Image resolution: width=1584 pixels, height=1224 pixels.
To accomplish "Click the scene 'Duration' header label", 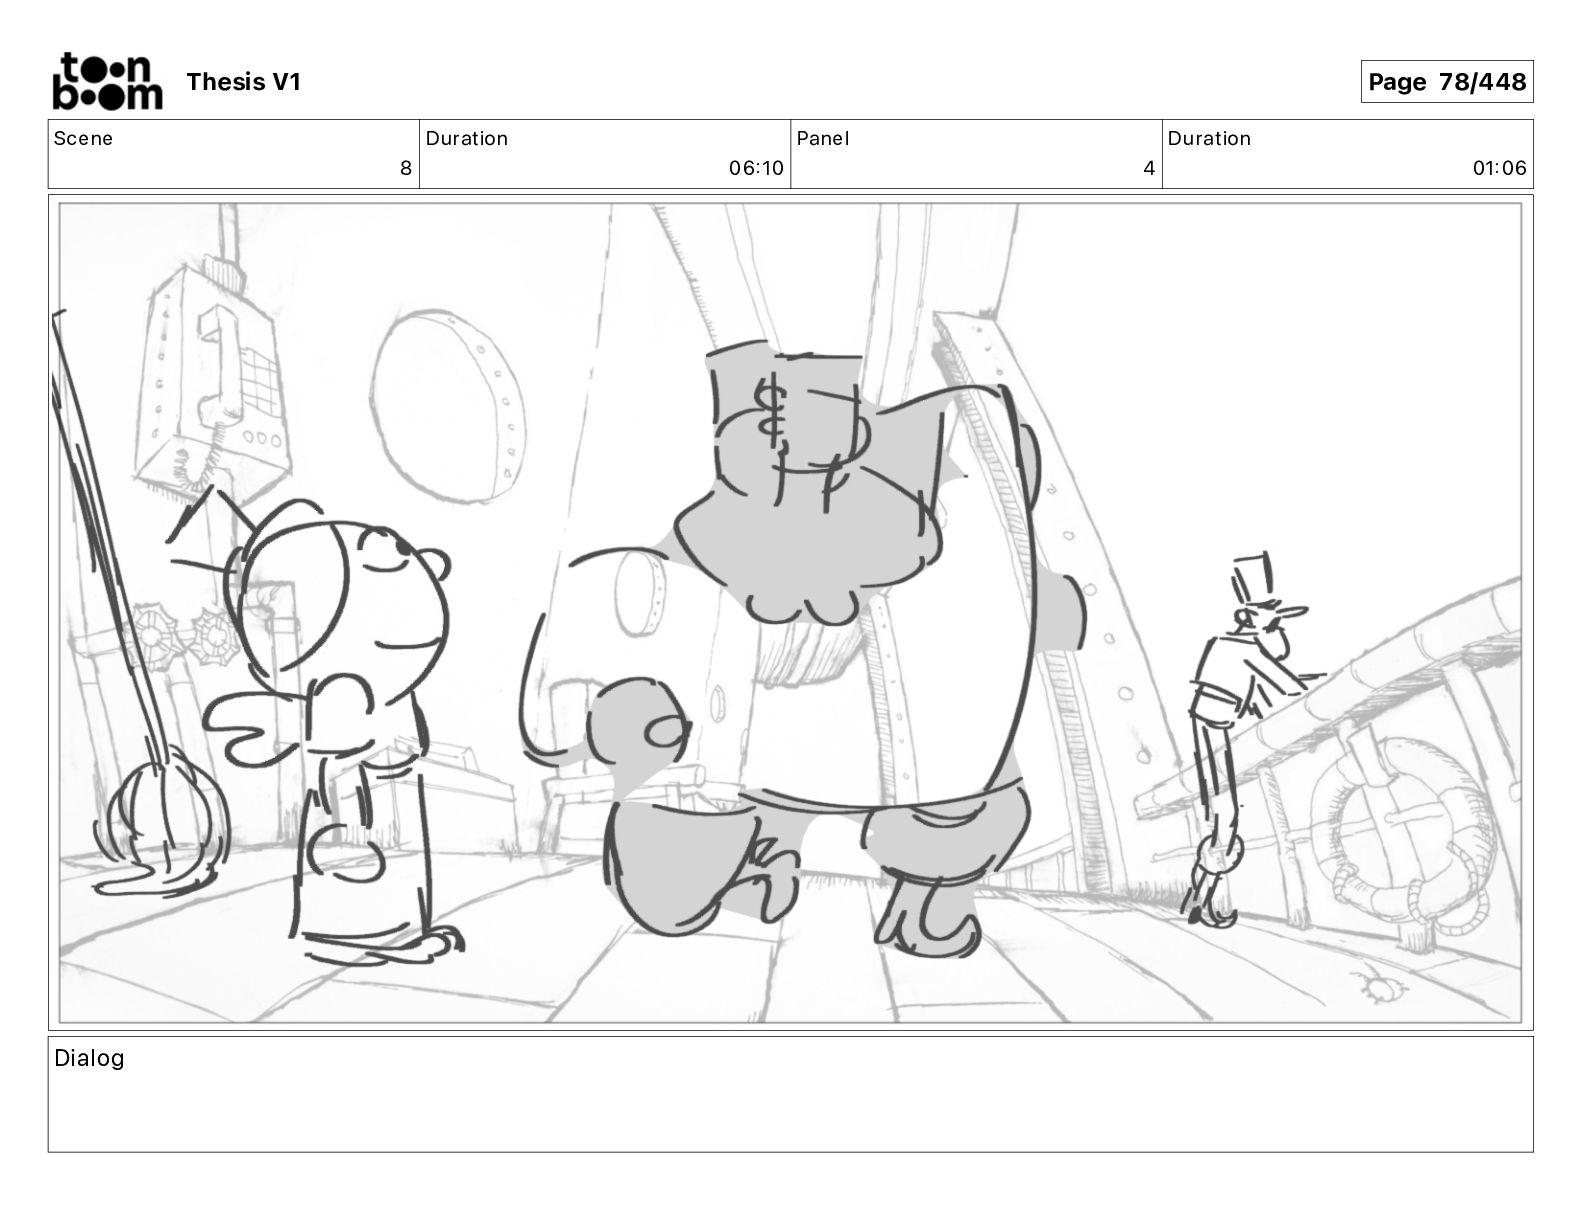I will tap(467, 139).
